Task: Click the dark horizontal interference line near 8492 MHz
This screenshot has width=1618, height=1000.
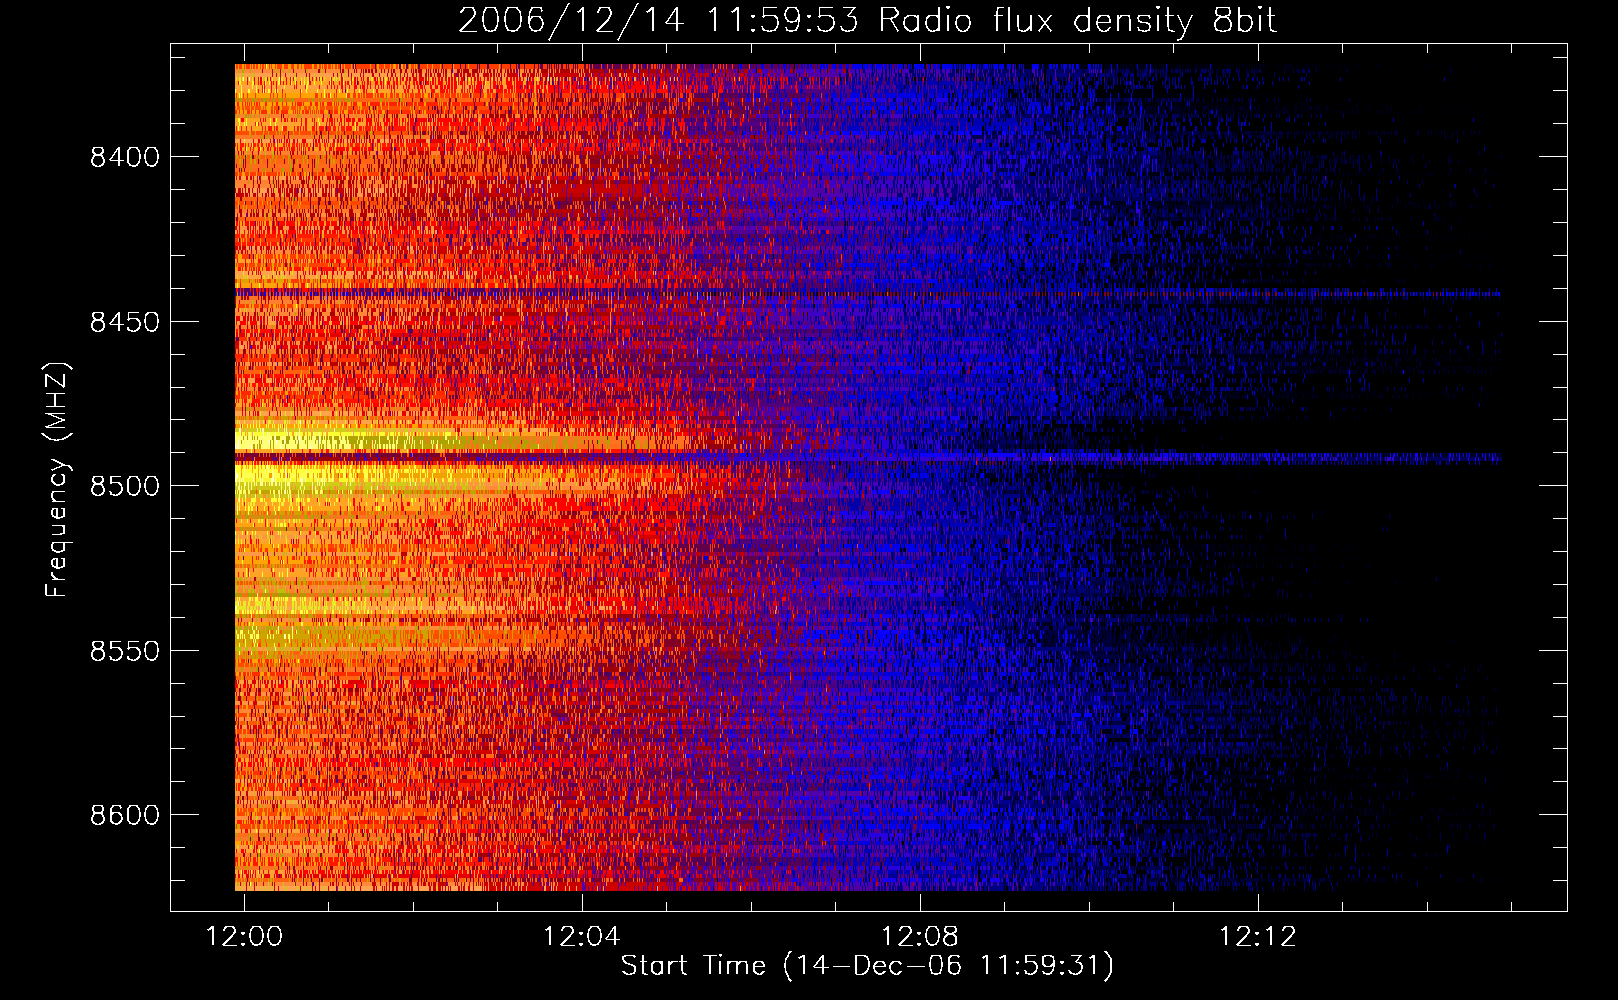Action: click(868, 458)
